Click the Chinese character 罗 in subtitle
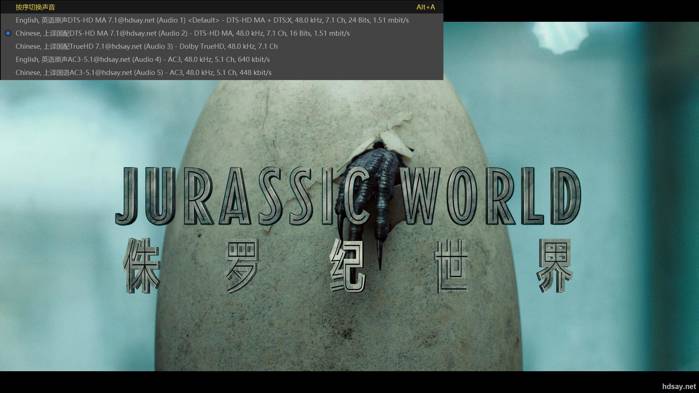 [243, 266]
